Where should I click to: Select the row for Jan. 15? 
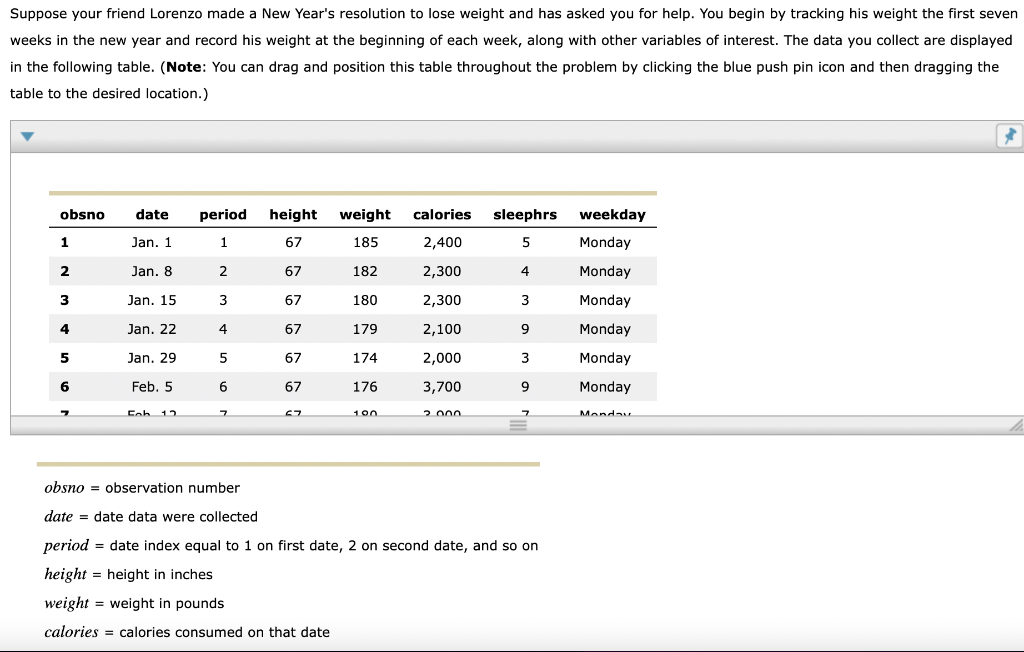[152, 300]
